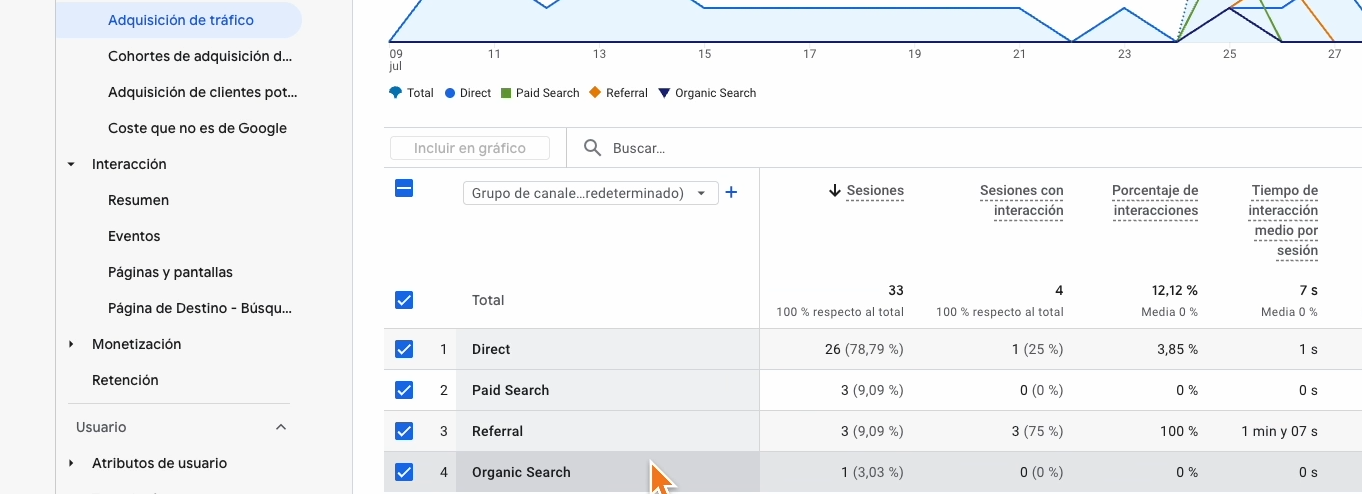The image size is (1362, 494).
Task: Collapse the Usuario group chevron
Action: tap(281, 427)
